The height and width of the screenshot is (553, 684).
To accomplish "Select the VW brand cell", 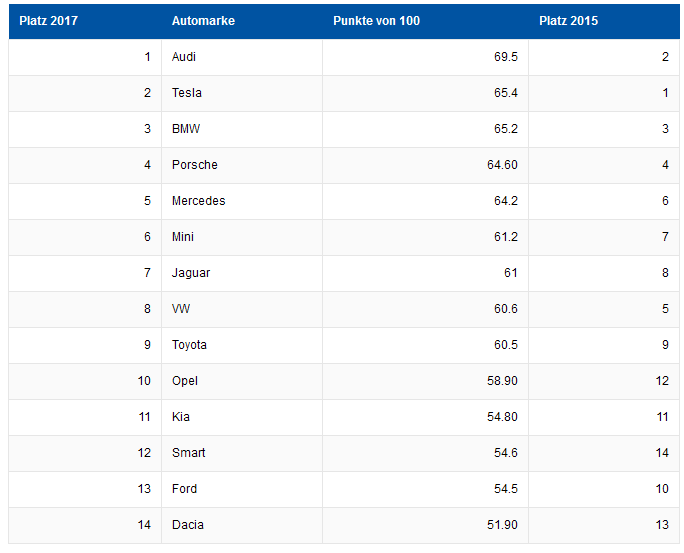I will pos(182,309).
